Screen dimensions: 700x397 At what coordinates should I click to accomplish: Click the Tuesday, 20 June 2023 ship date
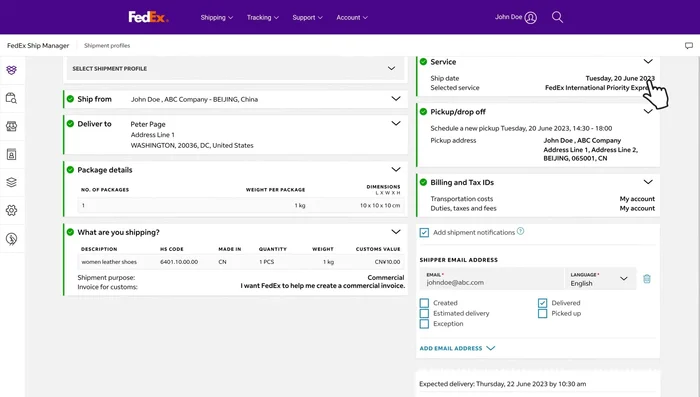pyautogui.click(x=620, y=78)
